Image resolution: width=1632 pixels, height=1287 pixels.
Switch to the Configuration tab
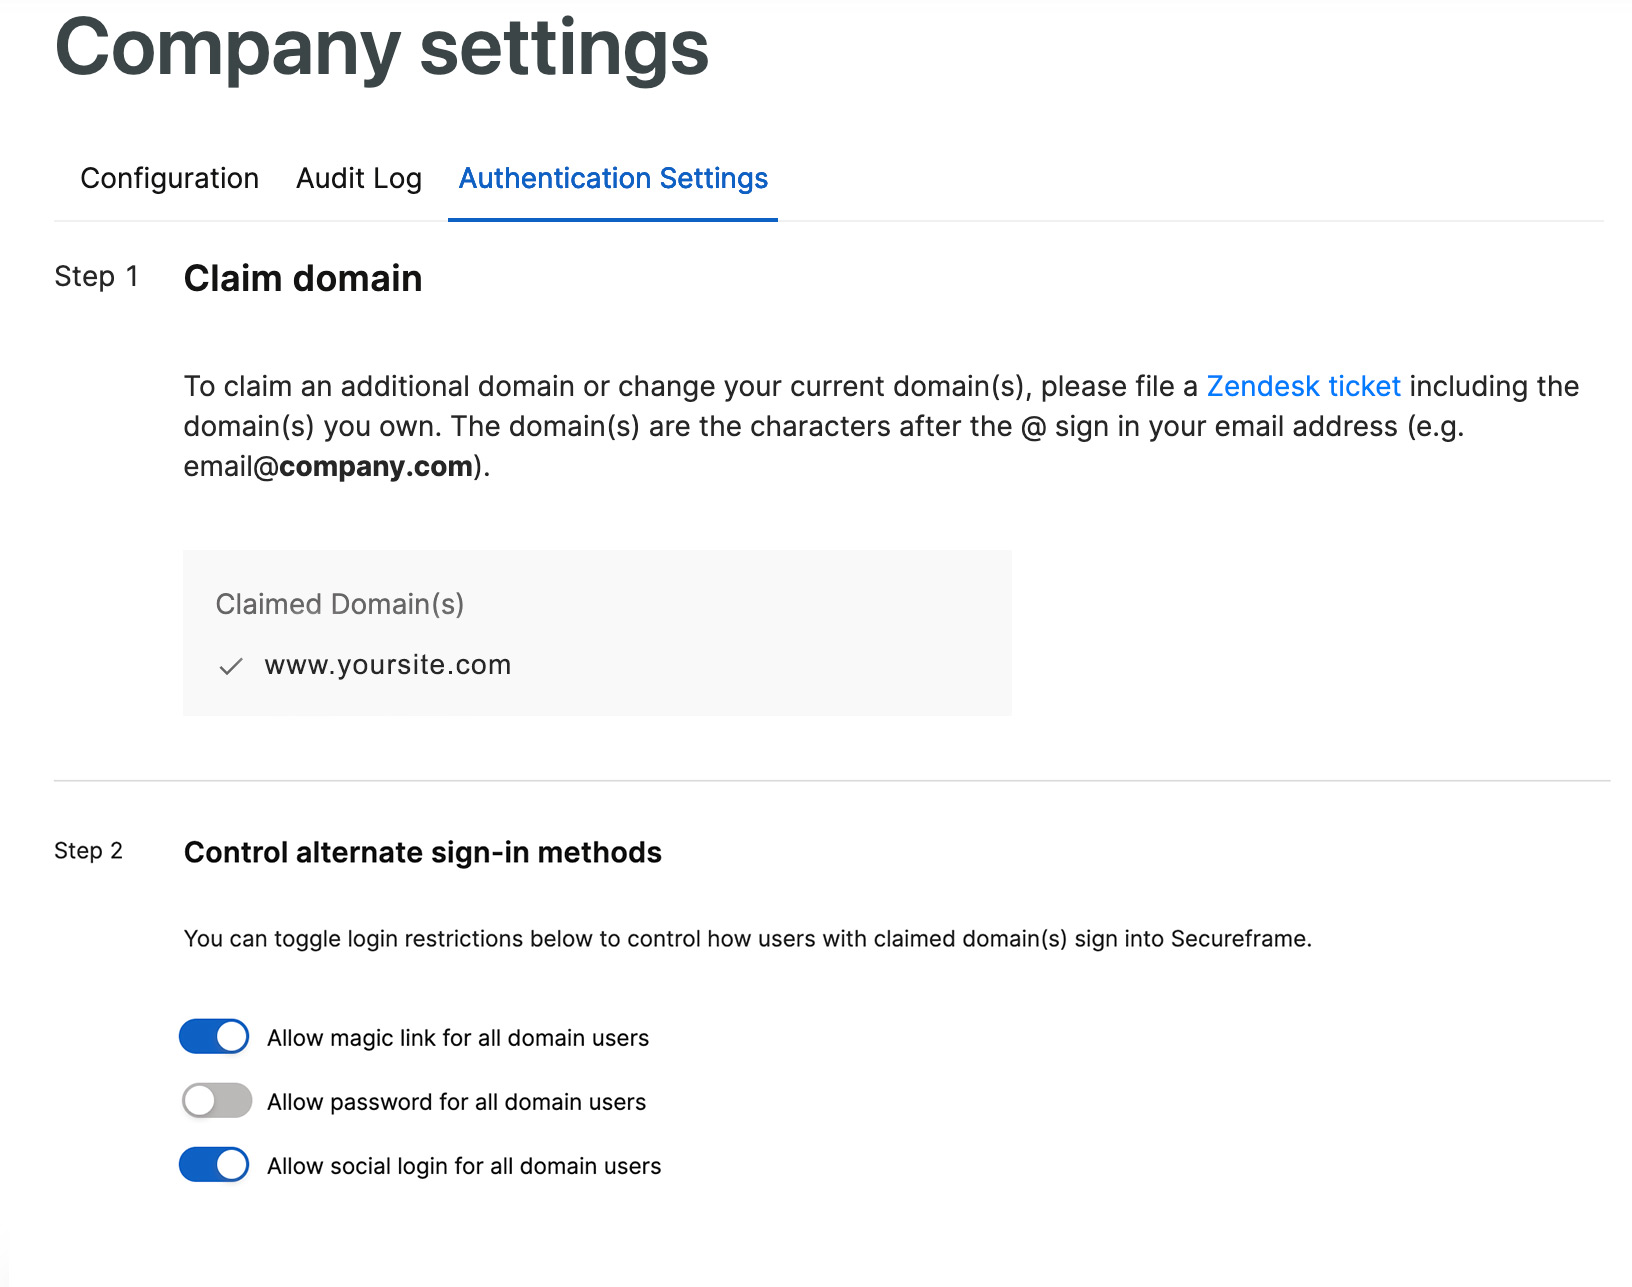[x=169, y=178]
